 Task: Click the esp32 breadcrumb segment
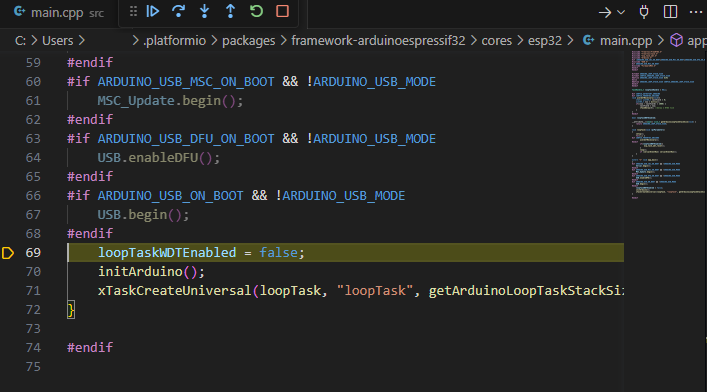tap(545, 41)
